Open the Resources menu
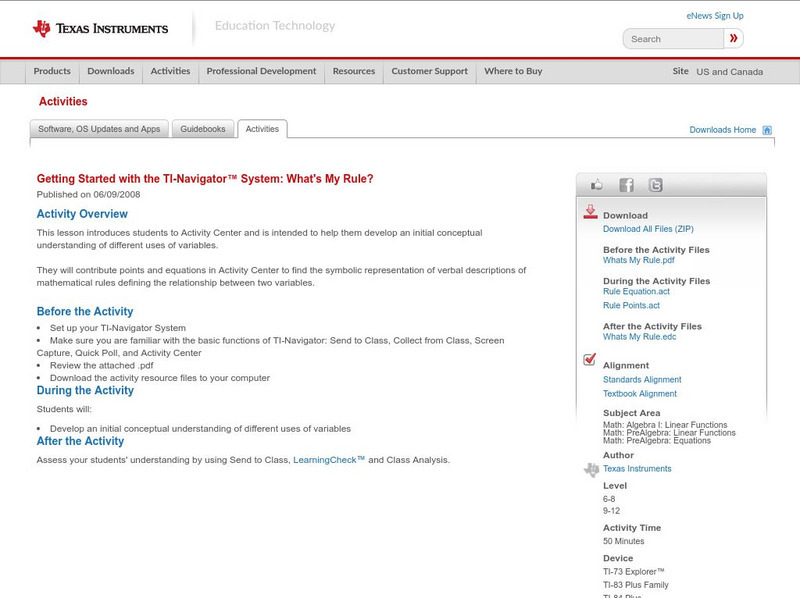The height and width of the screenshot is (598, 800). pyautogui.click(x=354, y=71)
